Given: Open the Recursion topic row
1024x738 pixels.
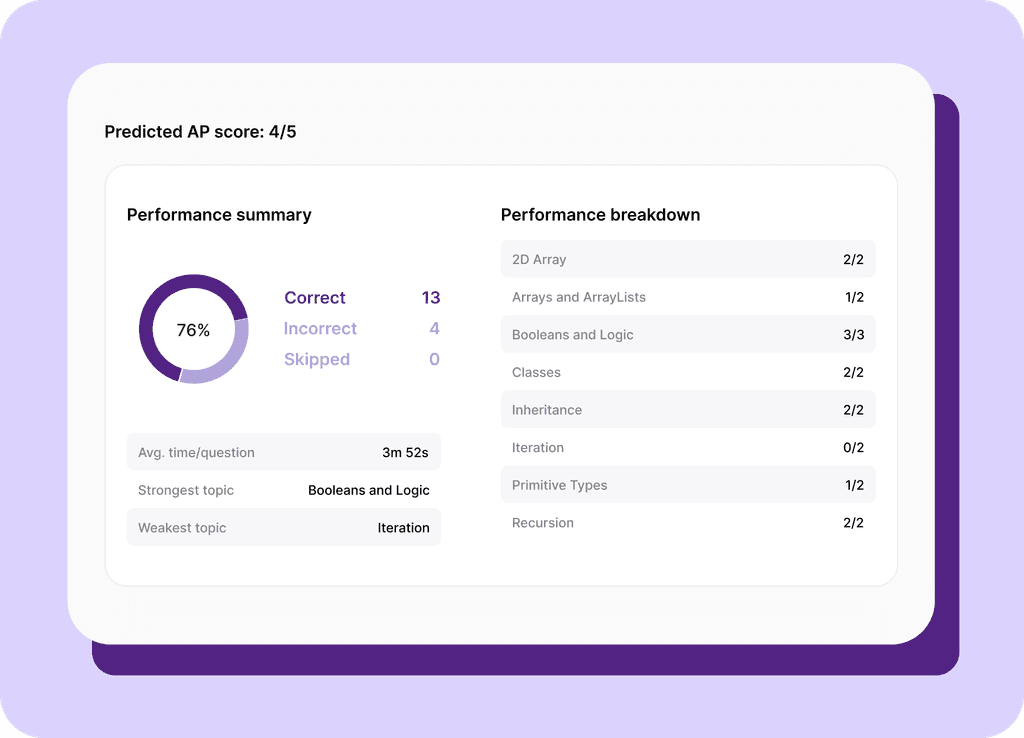Looking at the screenshot, I should (687, 522).
